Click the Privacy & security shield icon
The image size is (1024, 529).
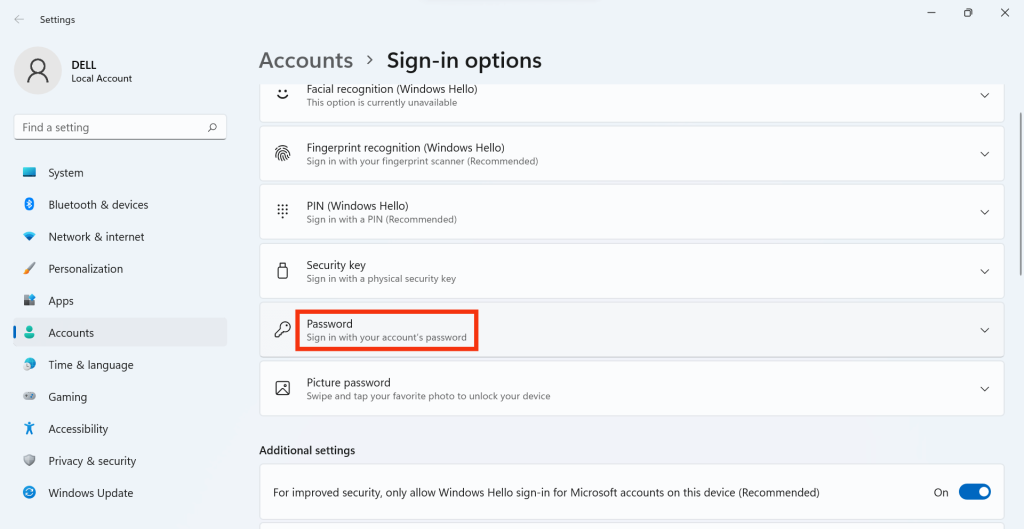pos(29,460)
